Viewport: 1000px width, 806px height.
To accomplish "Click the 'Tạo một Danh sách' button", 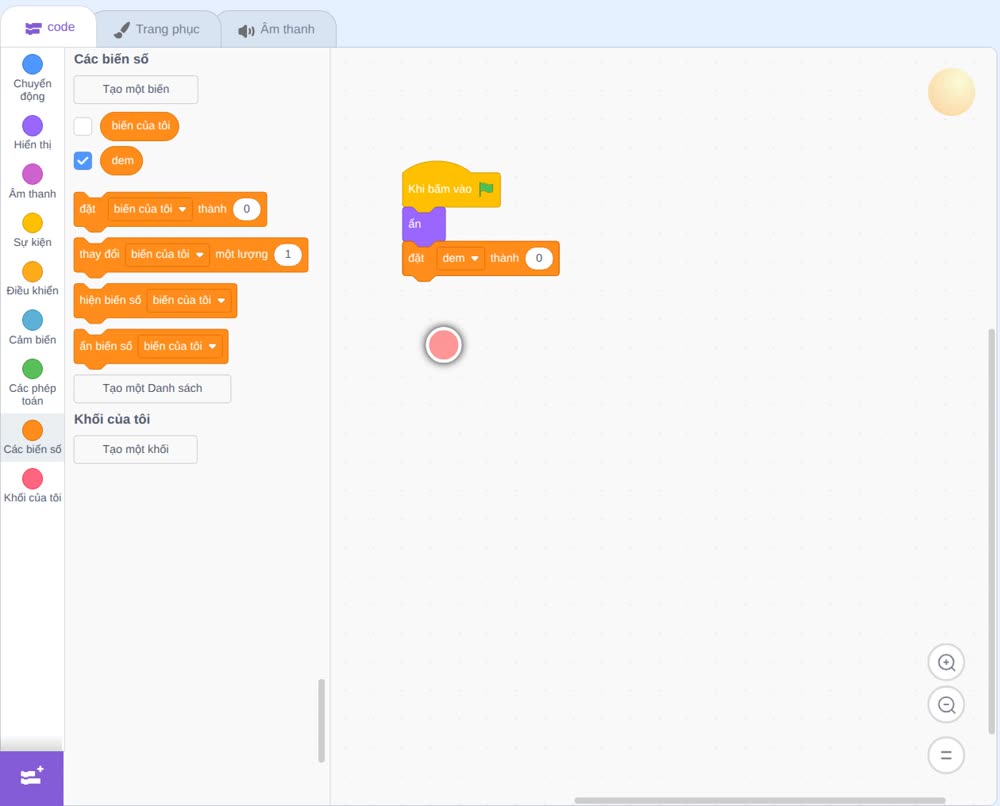I will click(152, 388).
